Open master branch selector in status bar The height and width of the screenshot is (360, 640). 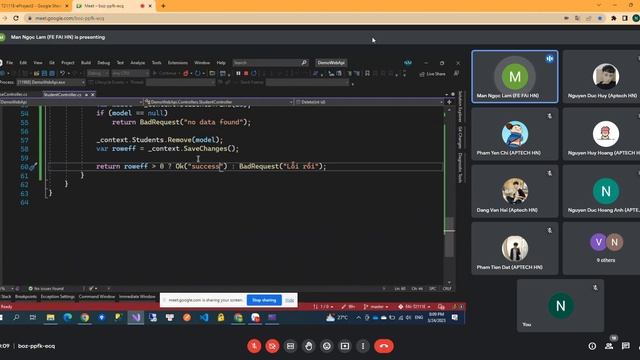tap(376, 307)
